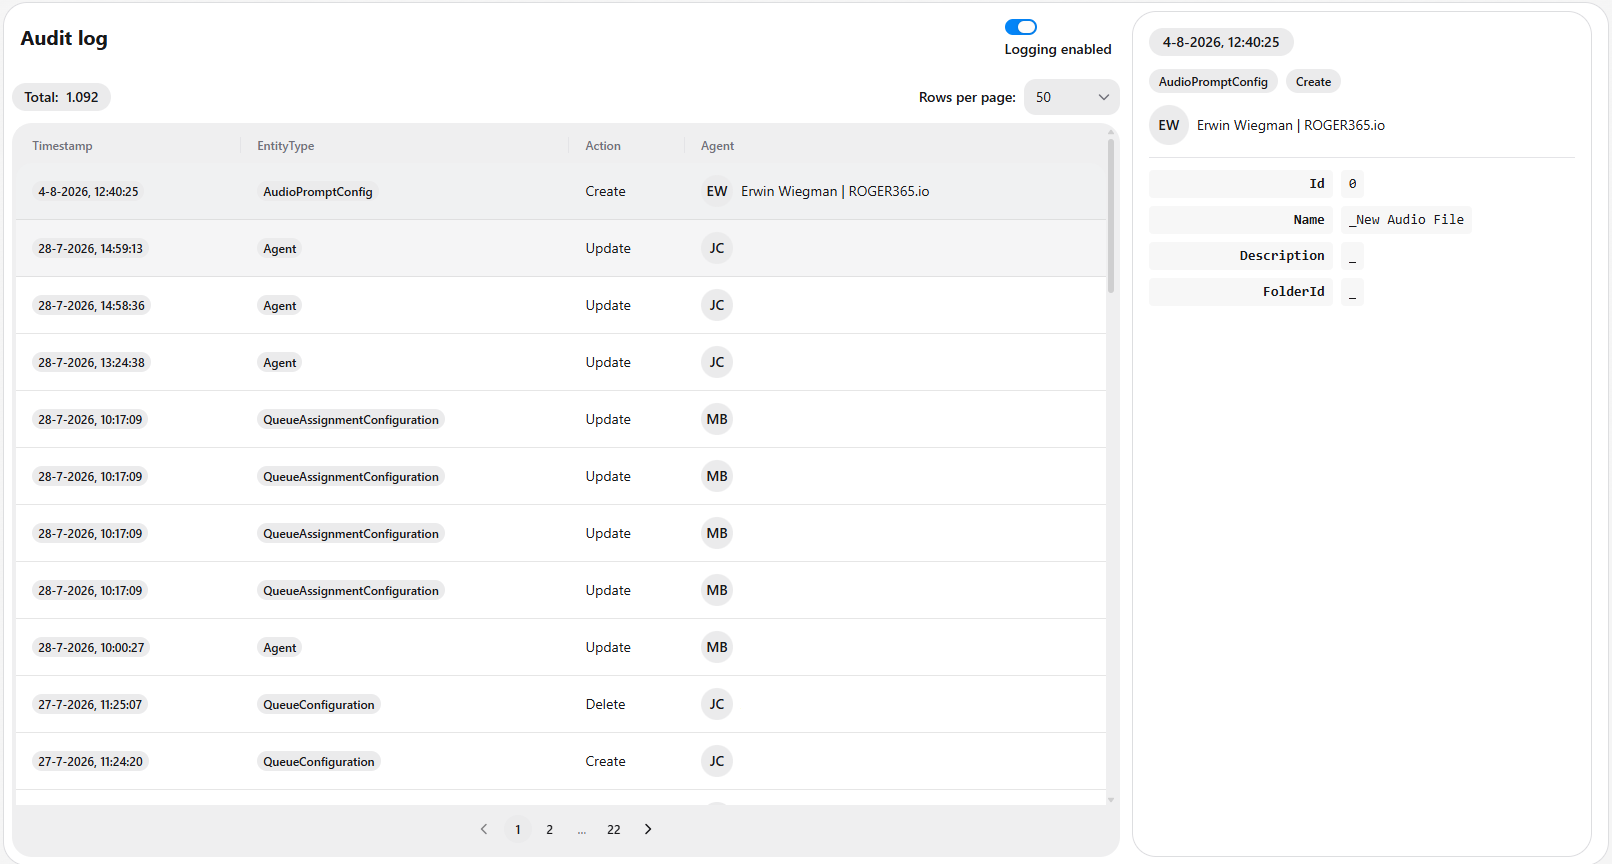Viewport: 1612px width, 864px height.
Task: Select page 1 in pagination
Action: [518, 829]
